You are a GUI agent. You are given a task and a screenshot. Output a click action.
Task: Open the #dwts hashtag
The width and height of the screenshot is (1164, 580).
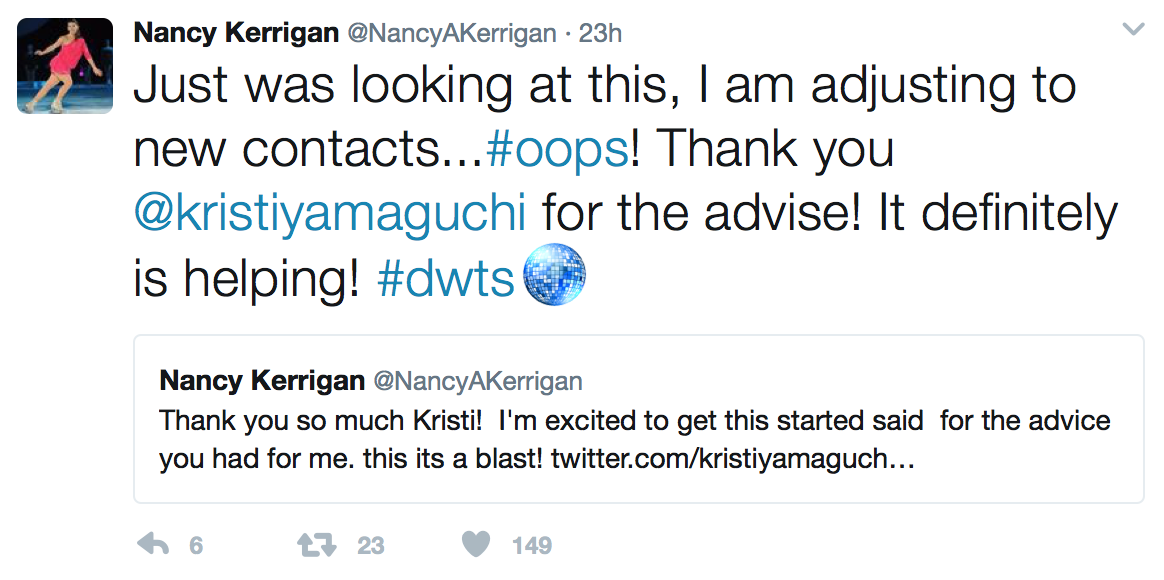445,280
